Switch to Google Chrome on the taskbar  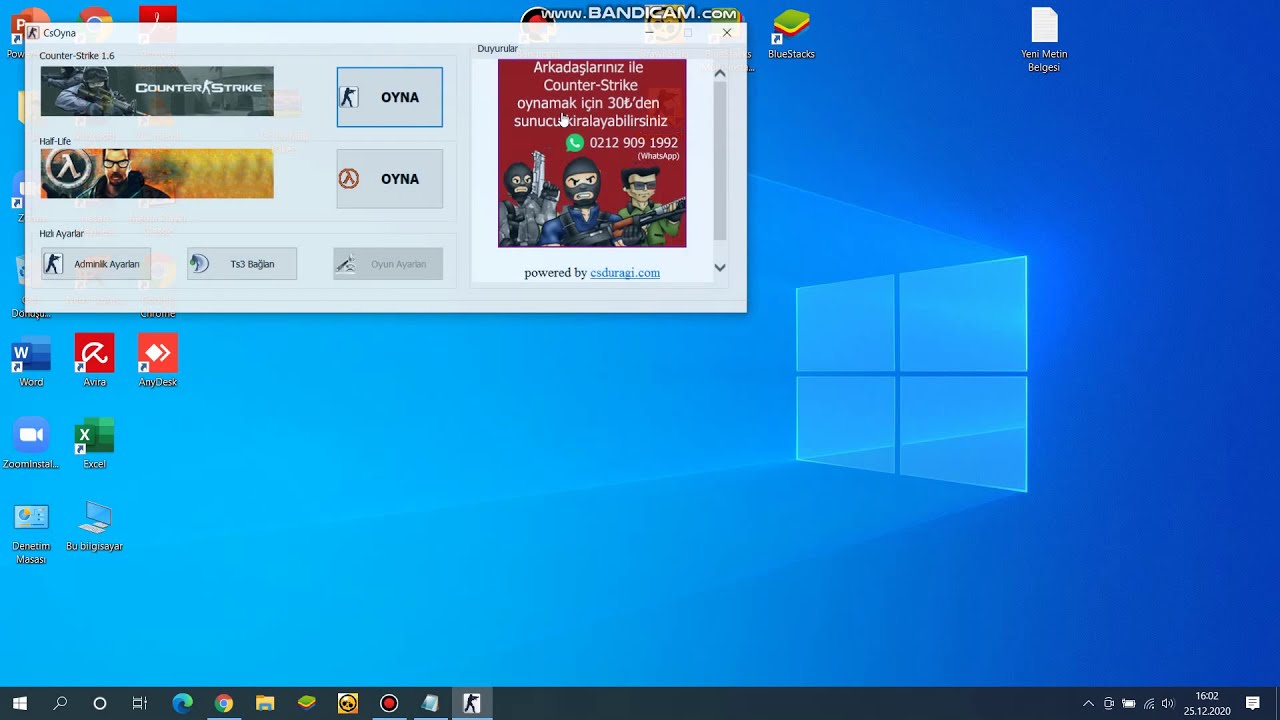[x=223, y=704]
